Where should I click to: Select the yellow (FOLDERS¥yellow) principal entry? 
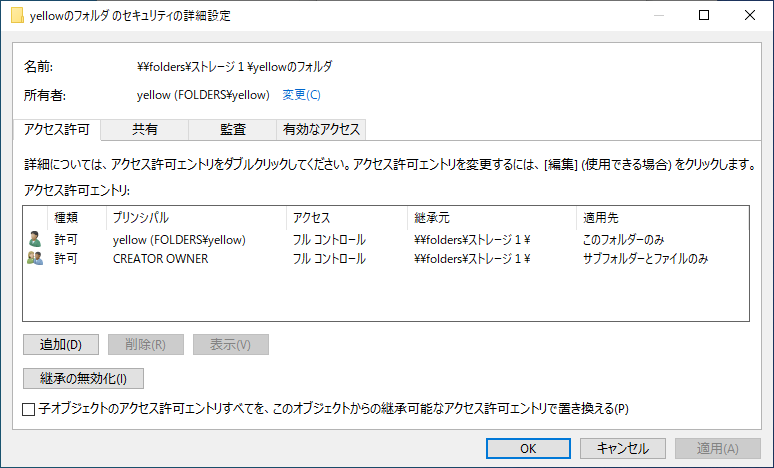click(x=179, y=240)
